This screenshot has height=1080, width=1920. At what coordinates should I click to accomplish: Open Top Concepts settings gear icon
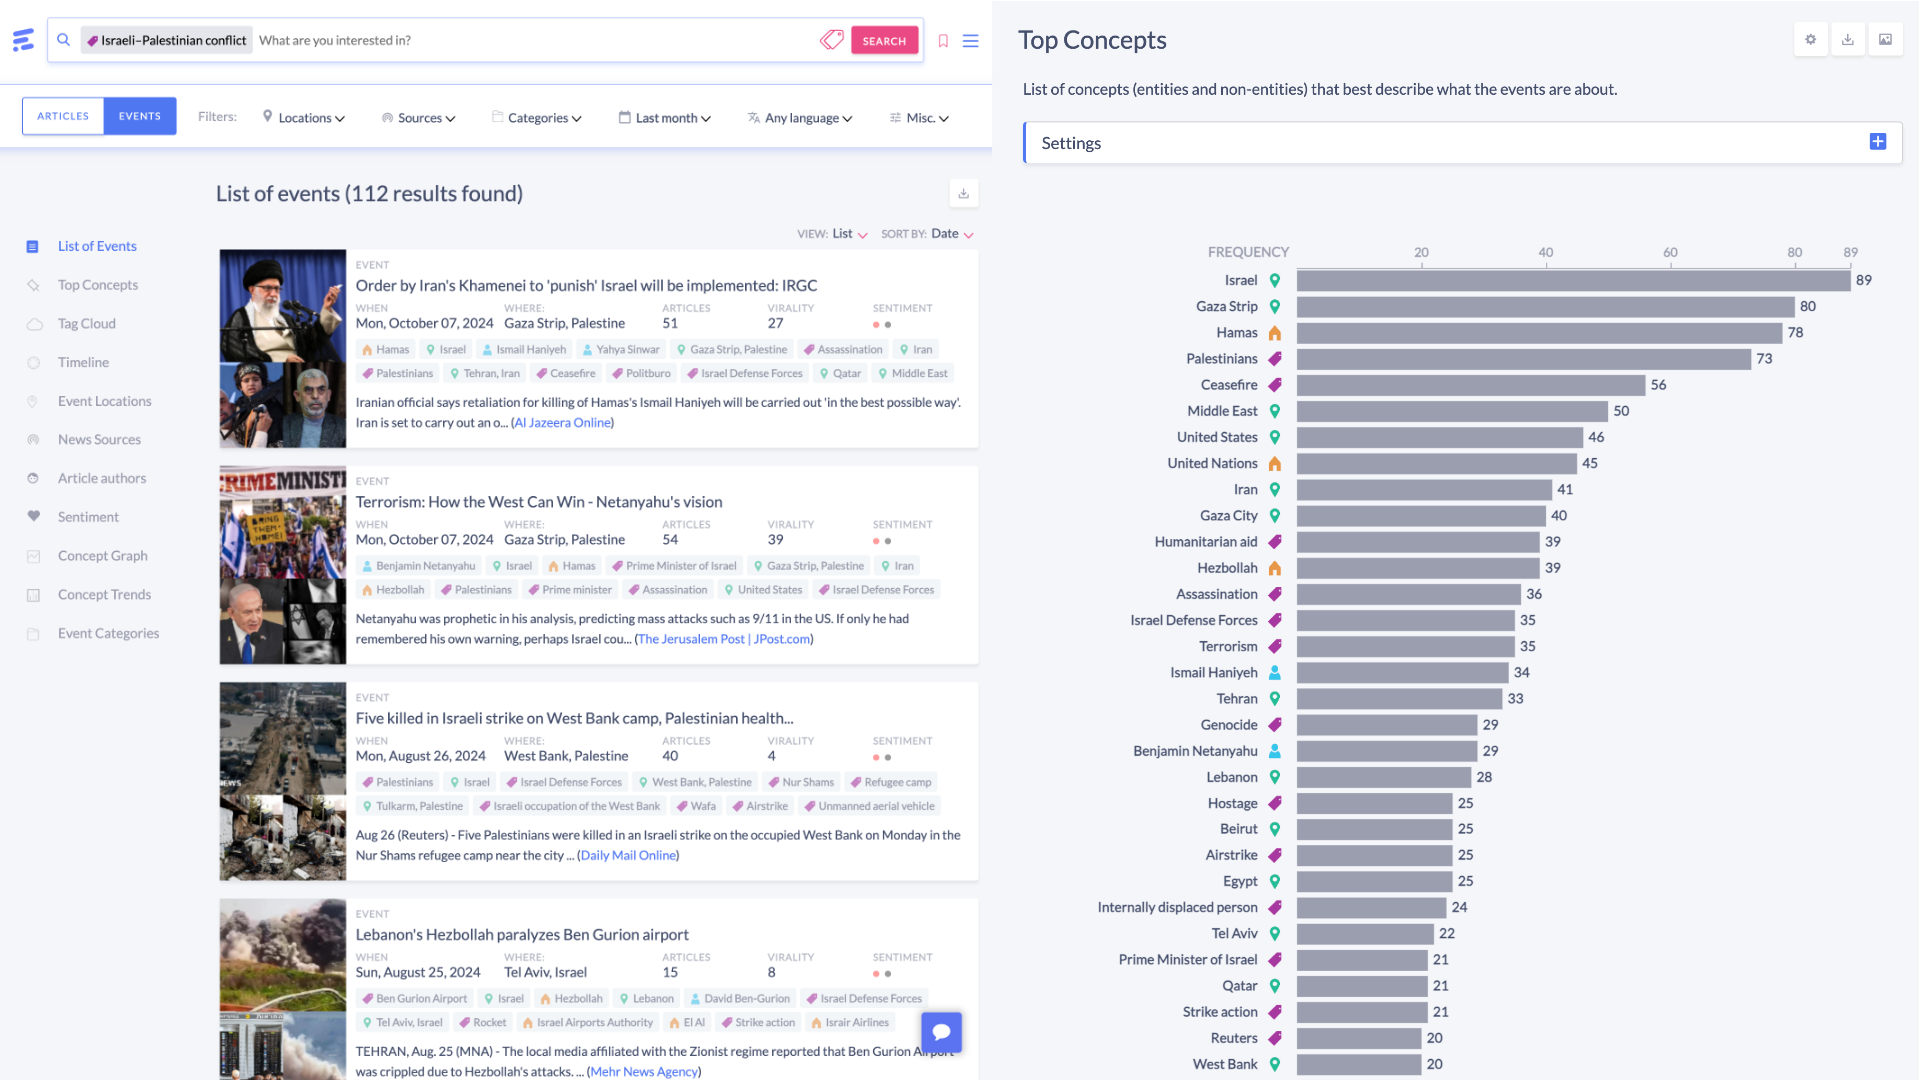[1810, 40]
